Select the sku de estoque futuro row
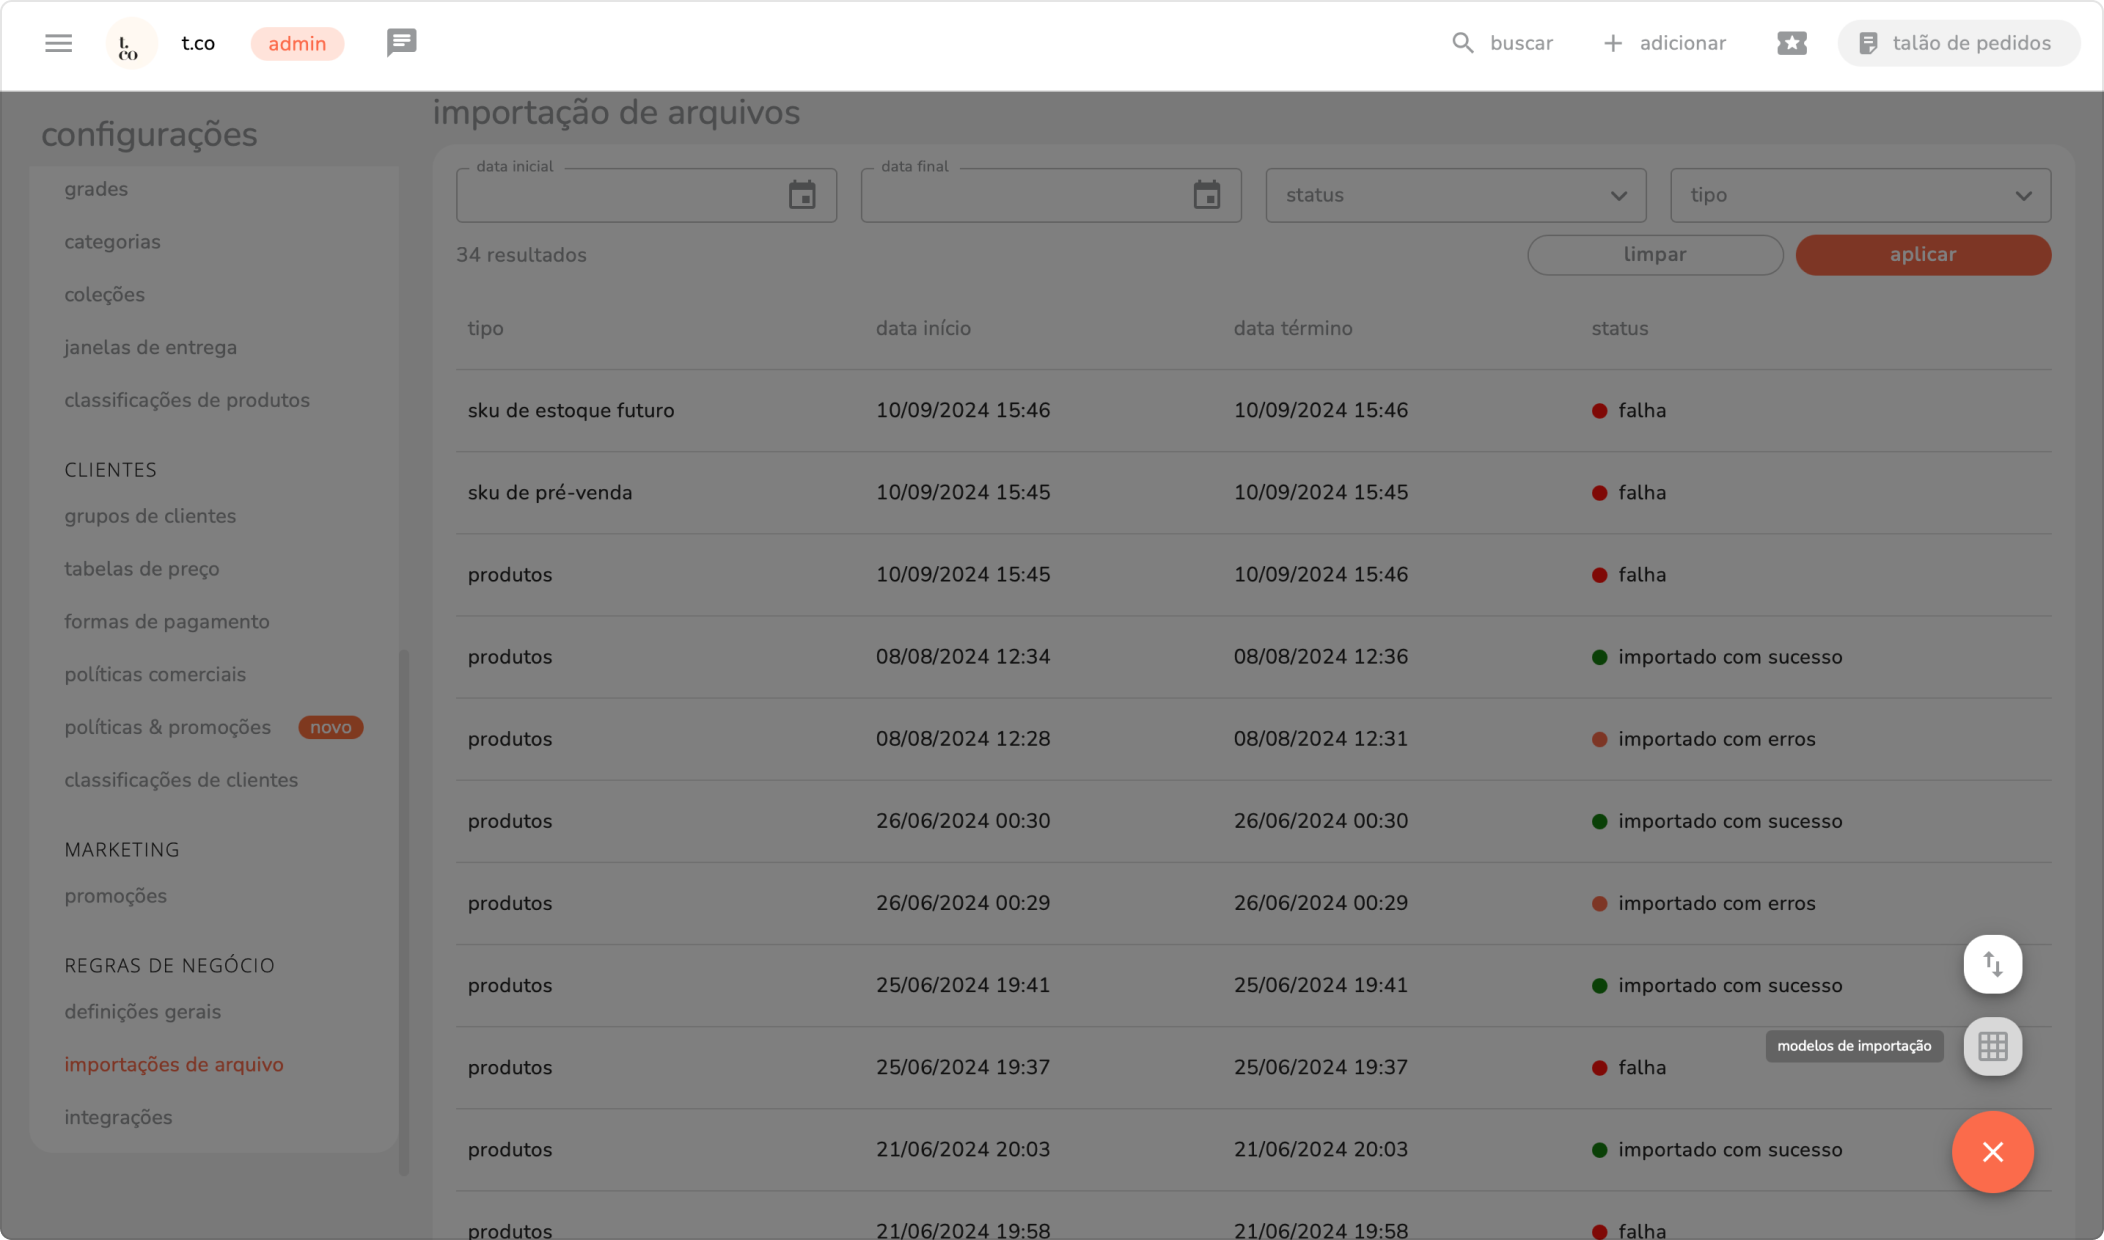Image resolution: width=2104 pixels, height=1240 pixels. (x=571, y=410)
